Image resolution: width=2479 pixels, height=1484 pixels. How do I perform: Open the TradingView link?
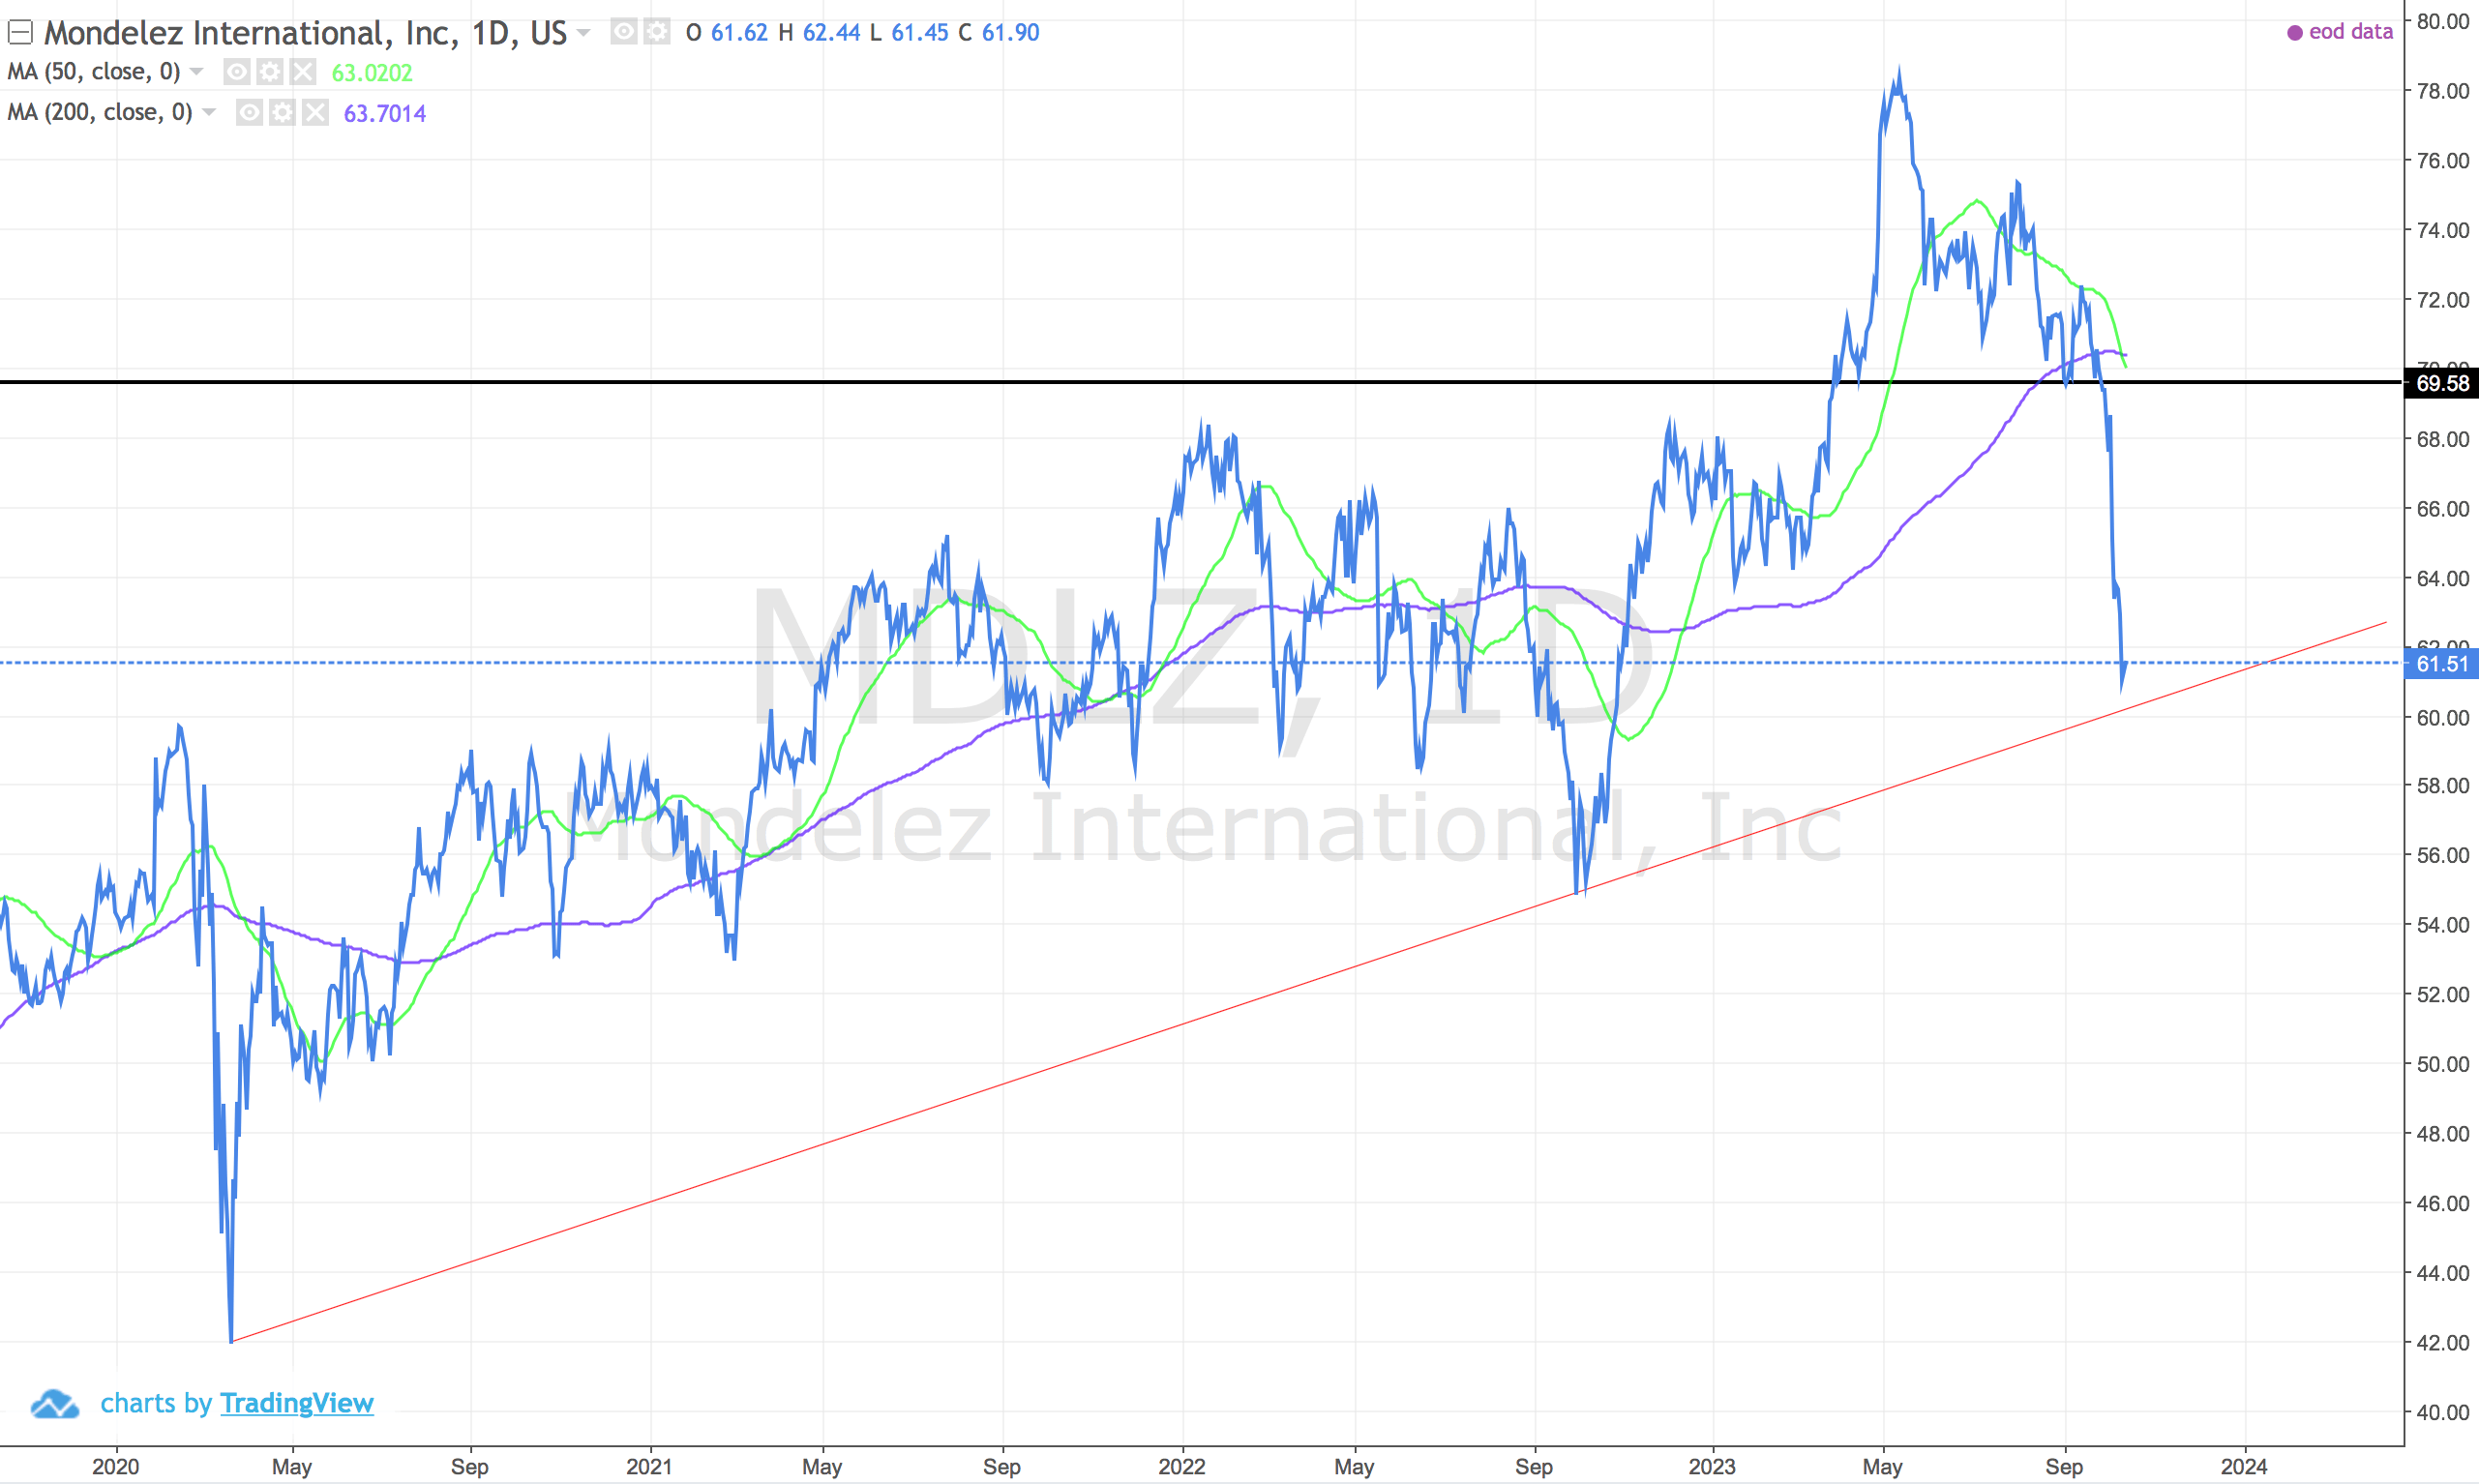pos(297,1403)
